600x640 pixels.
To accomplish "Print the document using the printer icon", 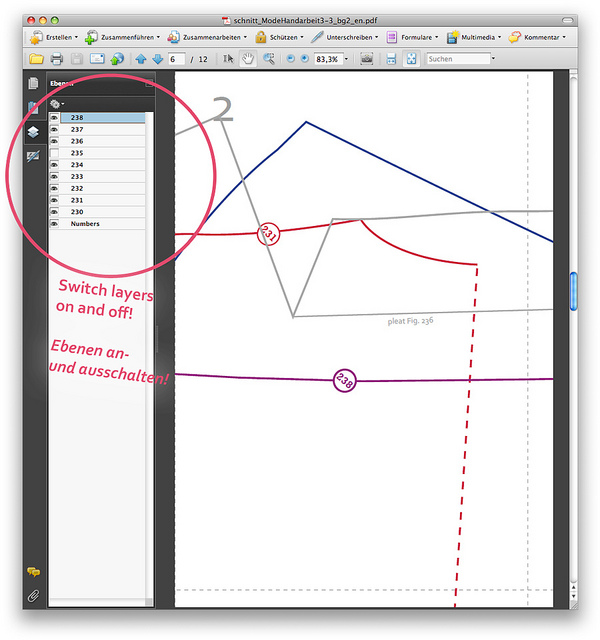I will [57, 59].
